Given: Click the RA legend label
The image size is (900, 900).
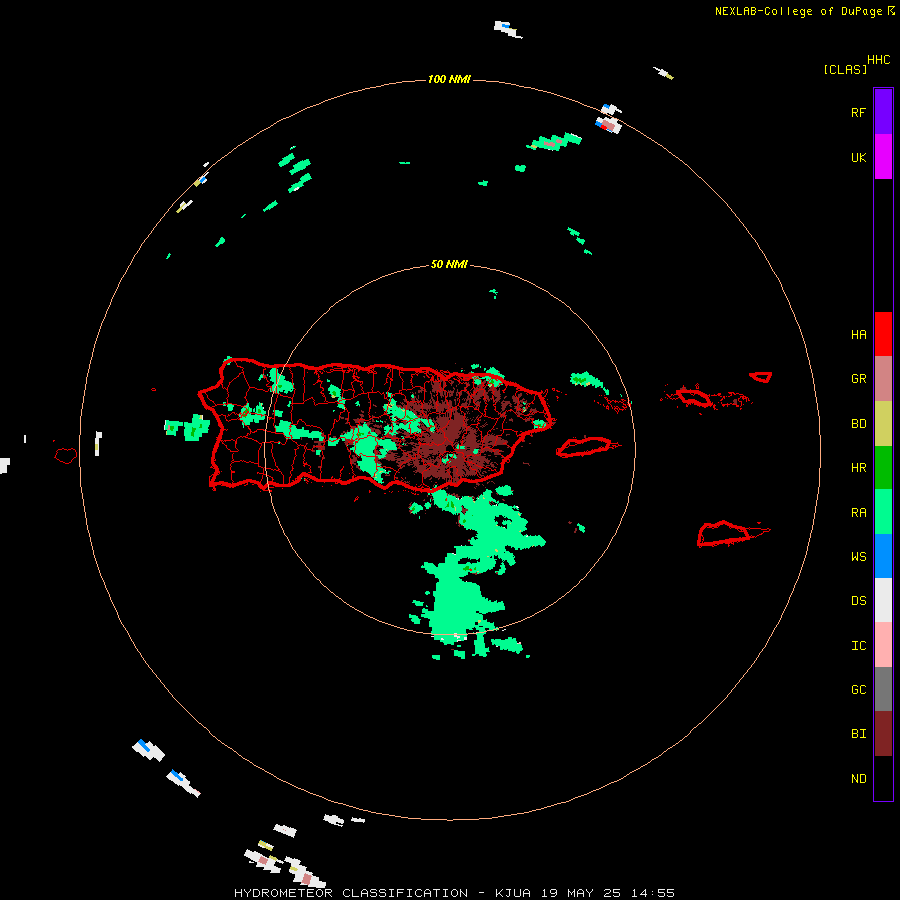Looking at the screenshot, I should 858,513.
